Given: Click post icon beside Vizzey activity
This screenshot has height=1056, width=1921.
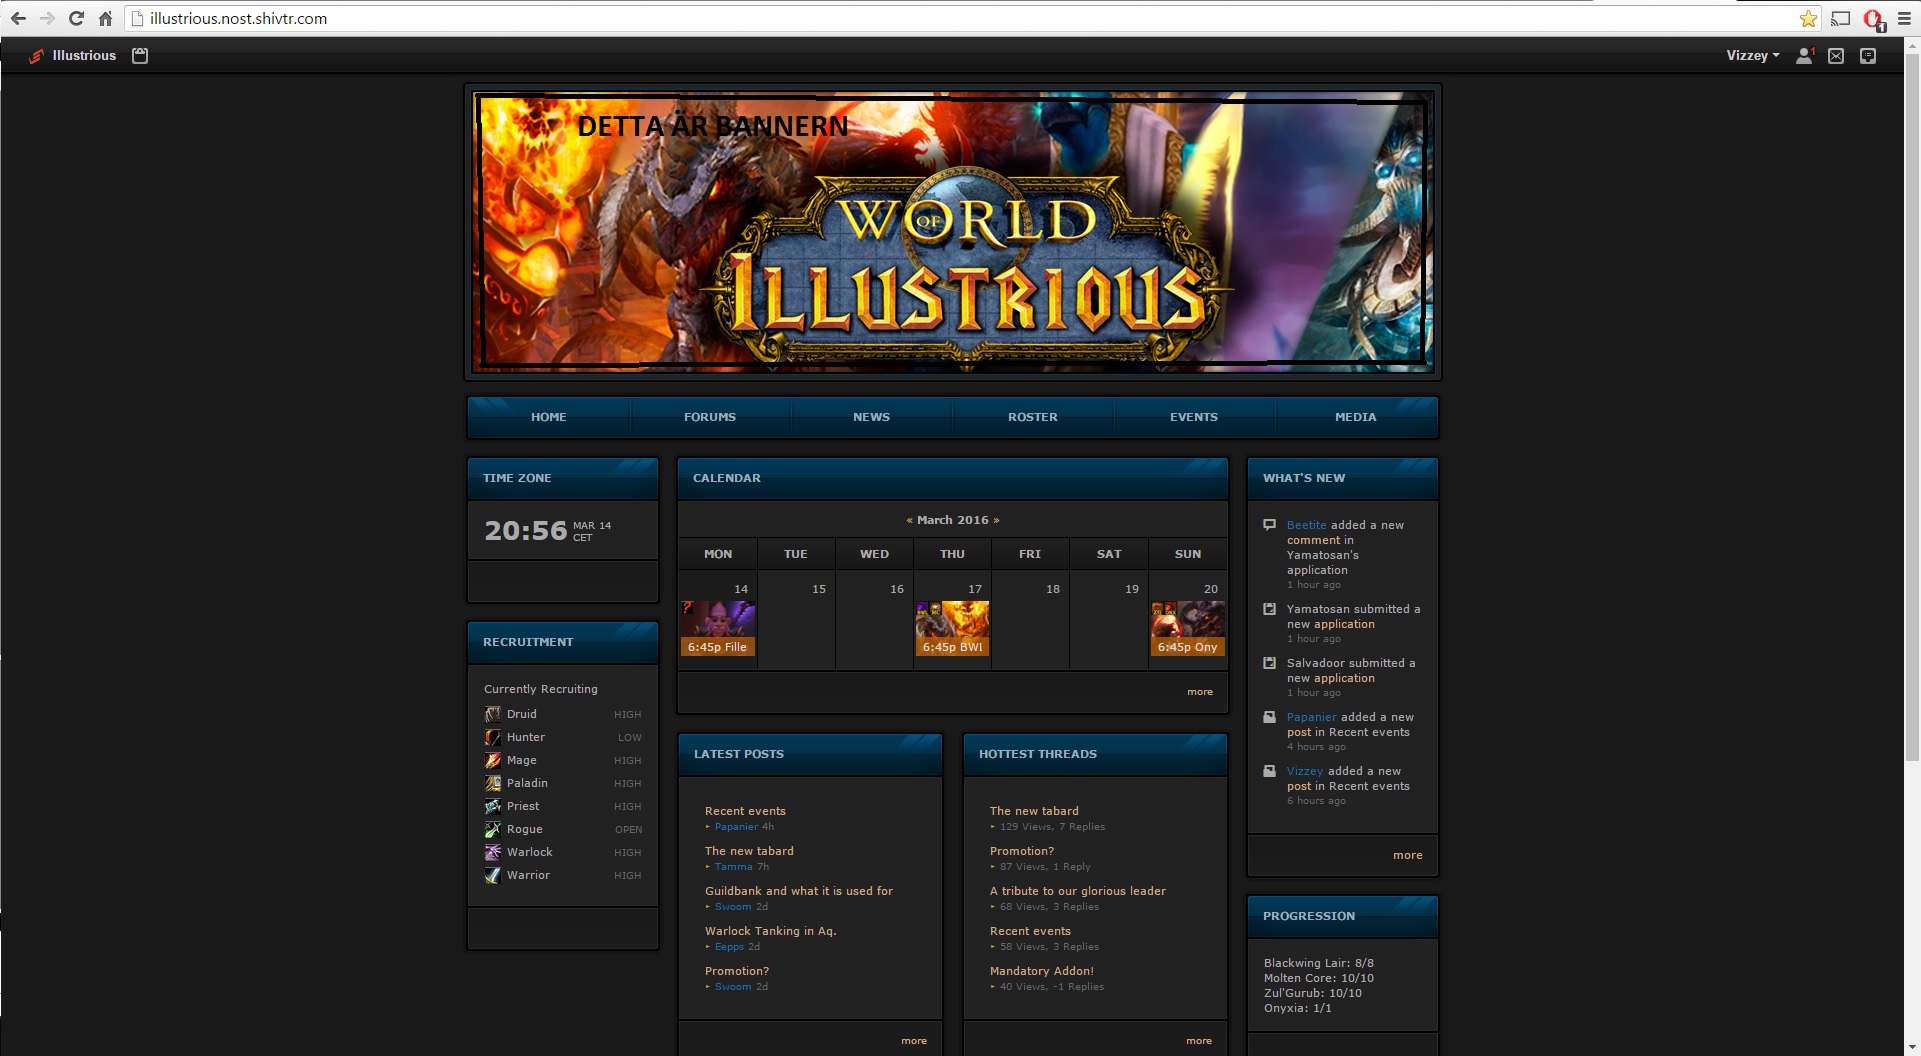Looking at the screenshot, I should (x=1269, y=771).
